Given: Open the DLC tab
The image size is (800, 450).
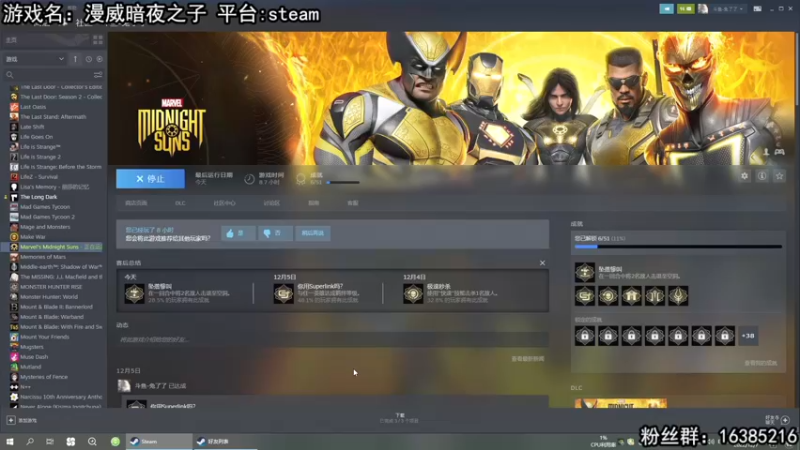Looking at the screenshot, I should coord(180,203).
